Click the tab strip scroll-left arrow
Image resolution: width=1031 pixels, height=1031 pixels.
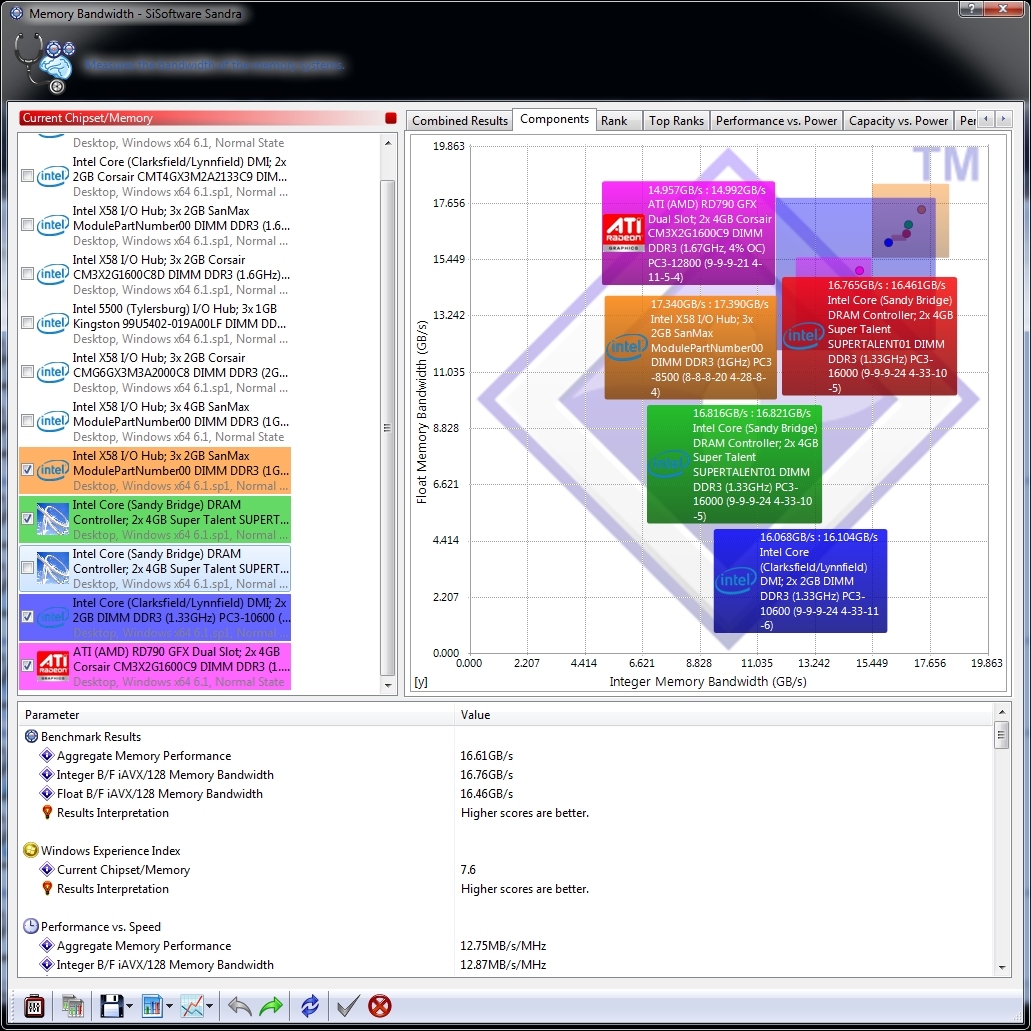coord(986,119)
